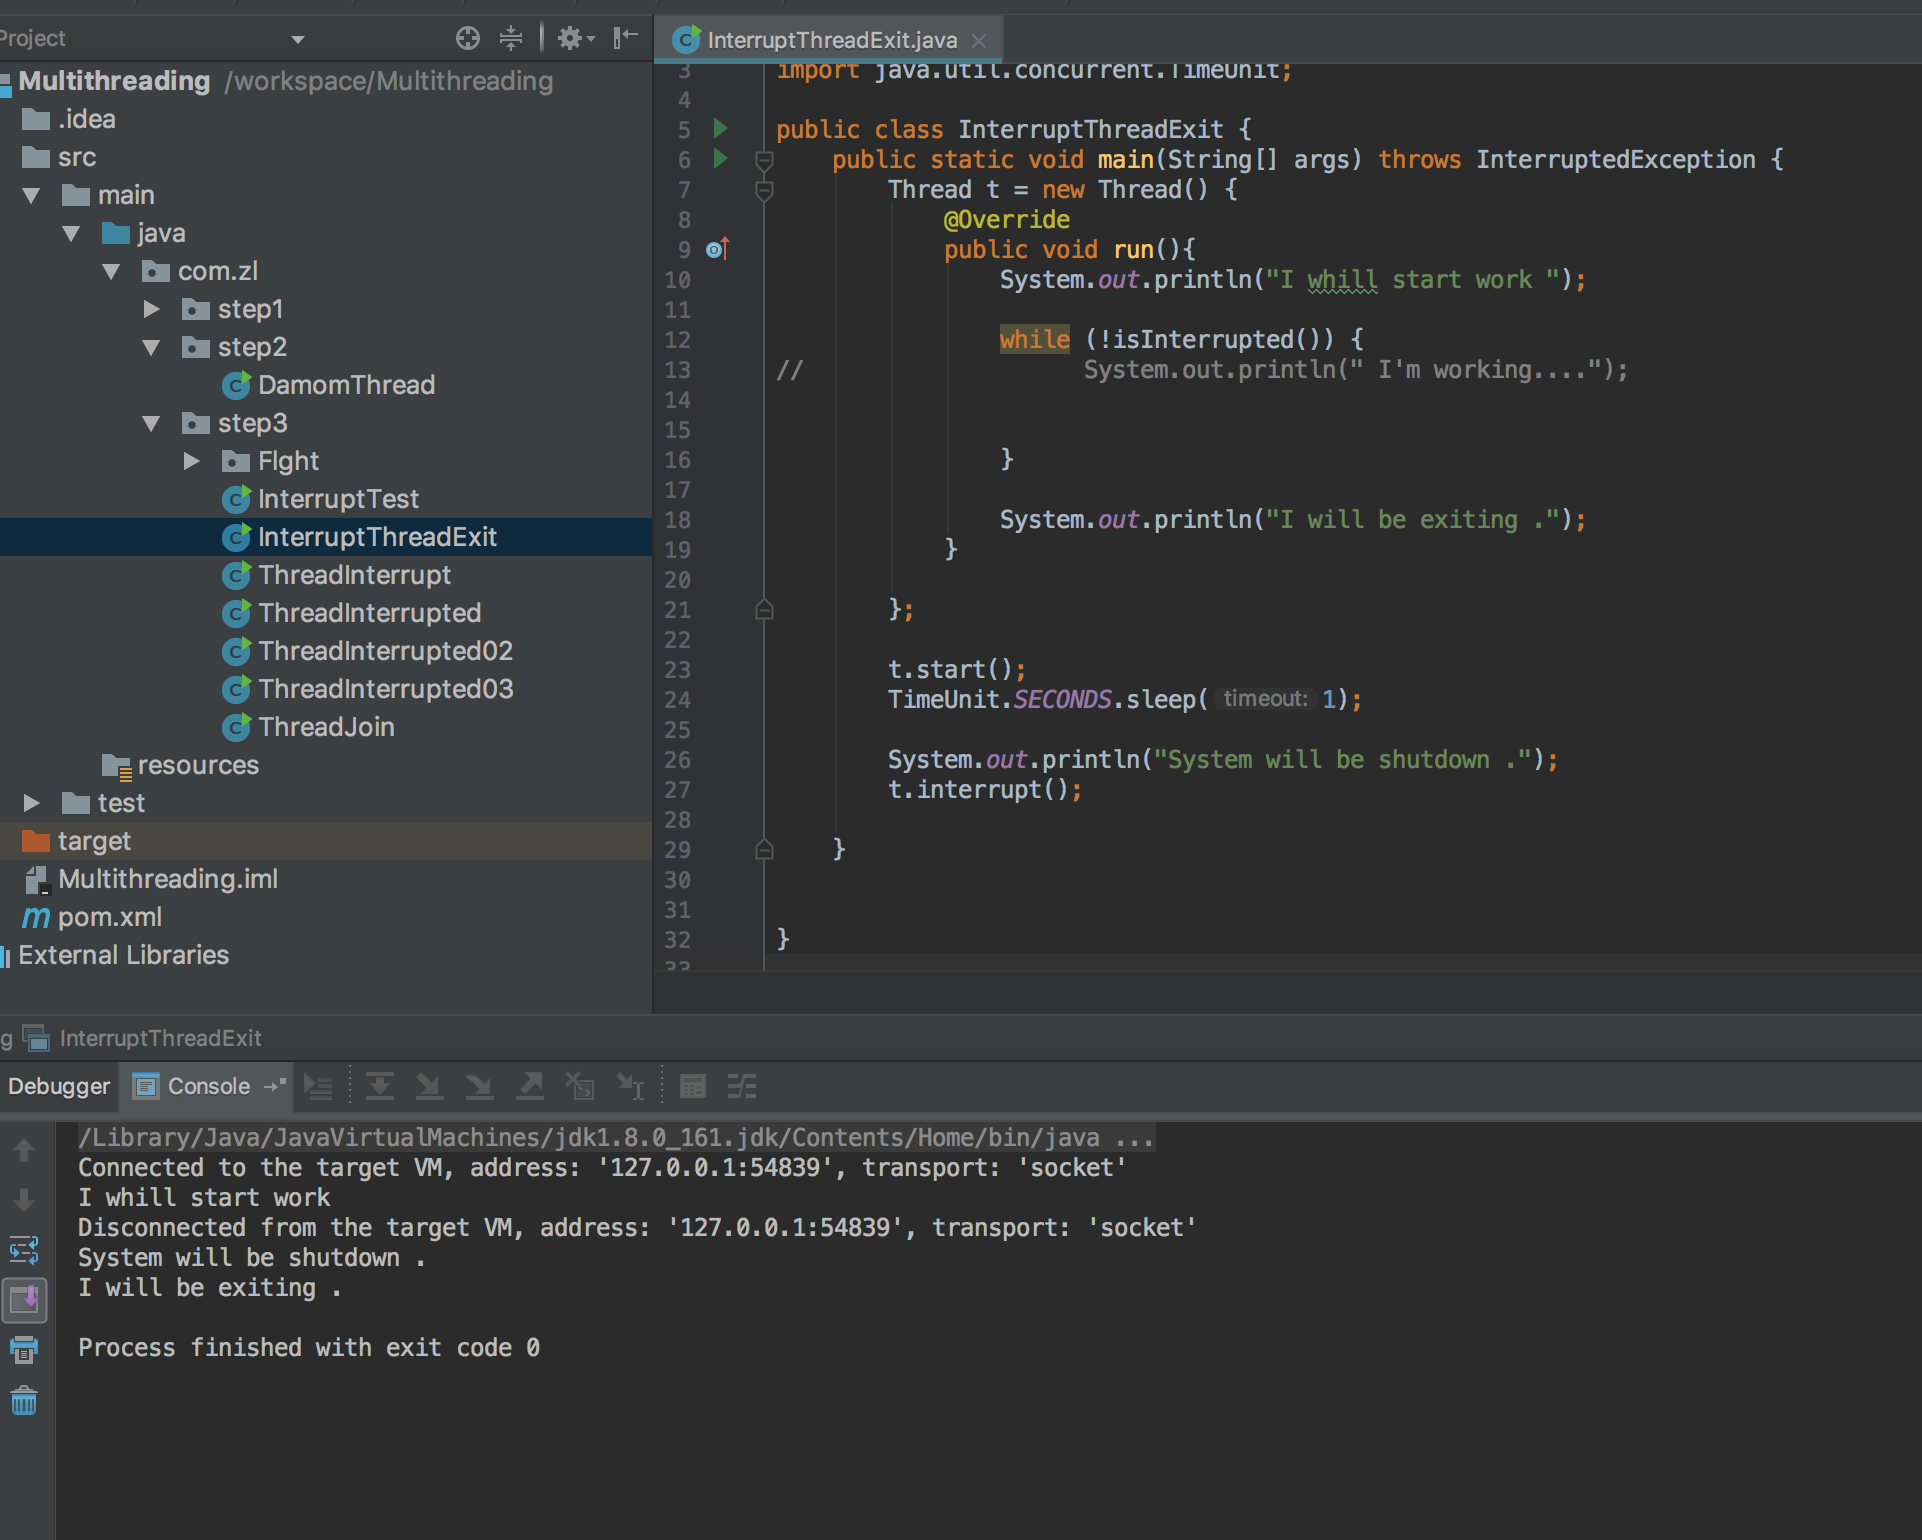Viewport: 1922px width, 1540px height.
Task: Fold the main method using gutter fold marker
Action: 764,160
